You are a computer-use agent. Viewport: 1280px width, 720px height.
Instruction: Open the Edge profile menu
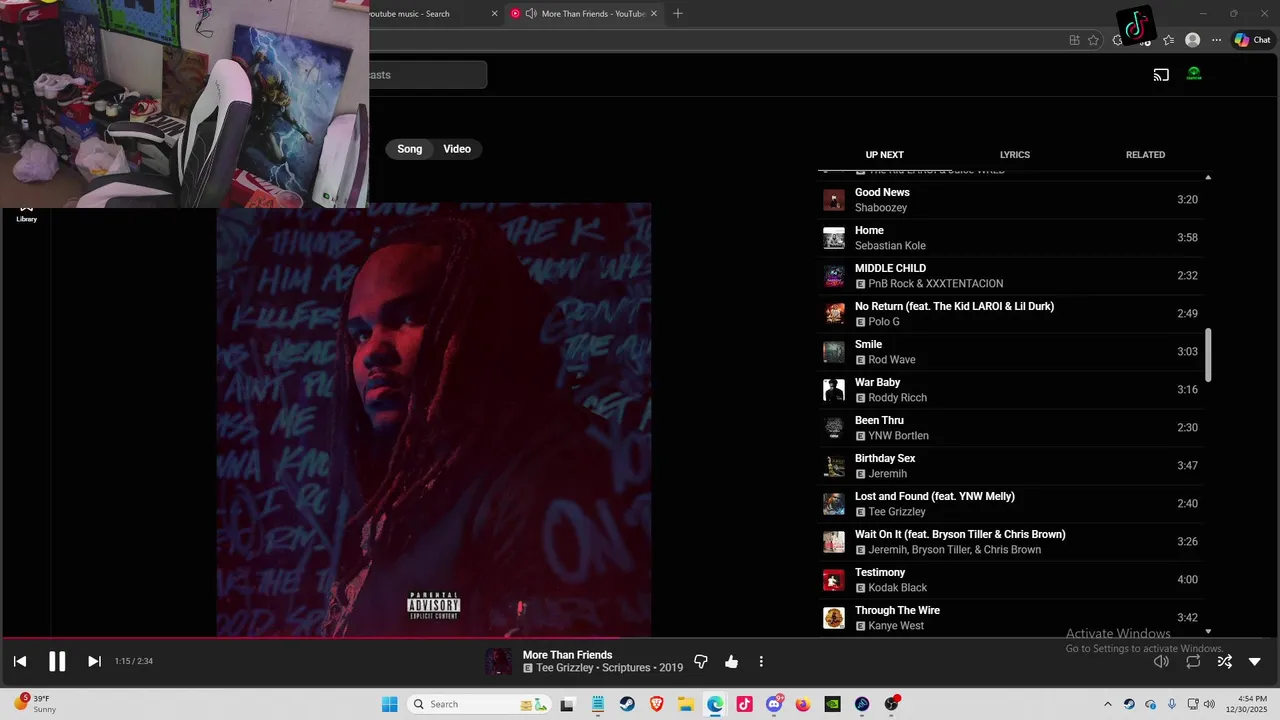coord(1192,40)
